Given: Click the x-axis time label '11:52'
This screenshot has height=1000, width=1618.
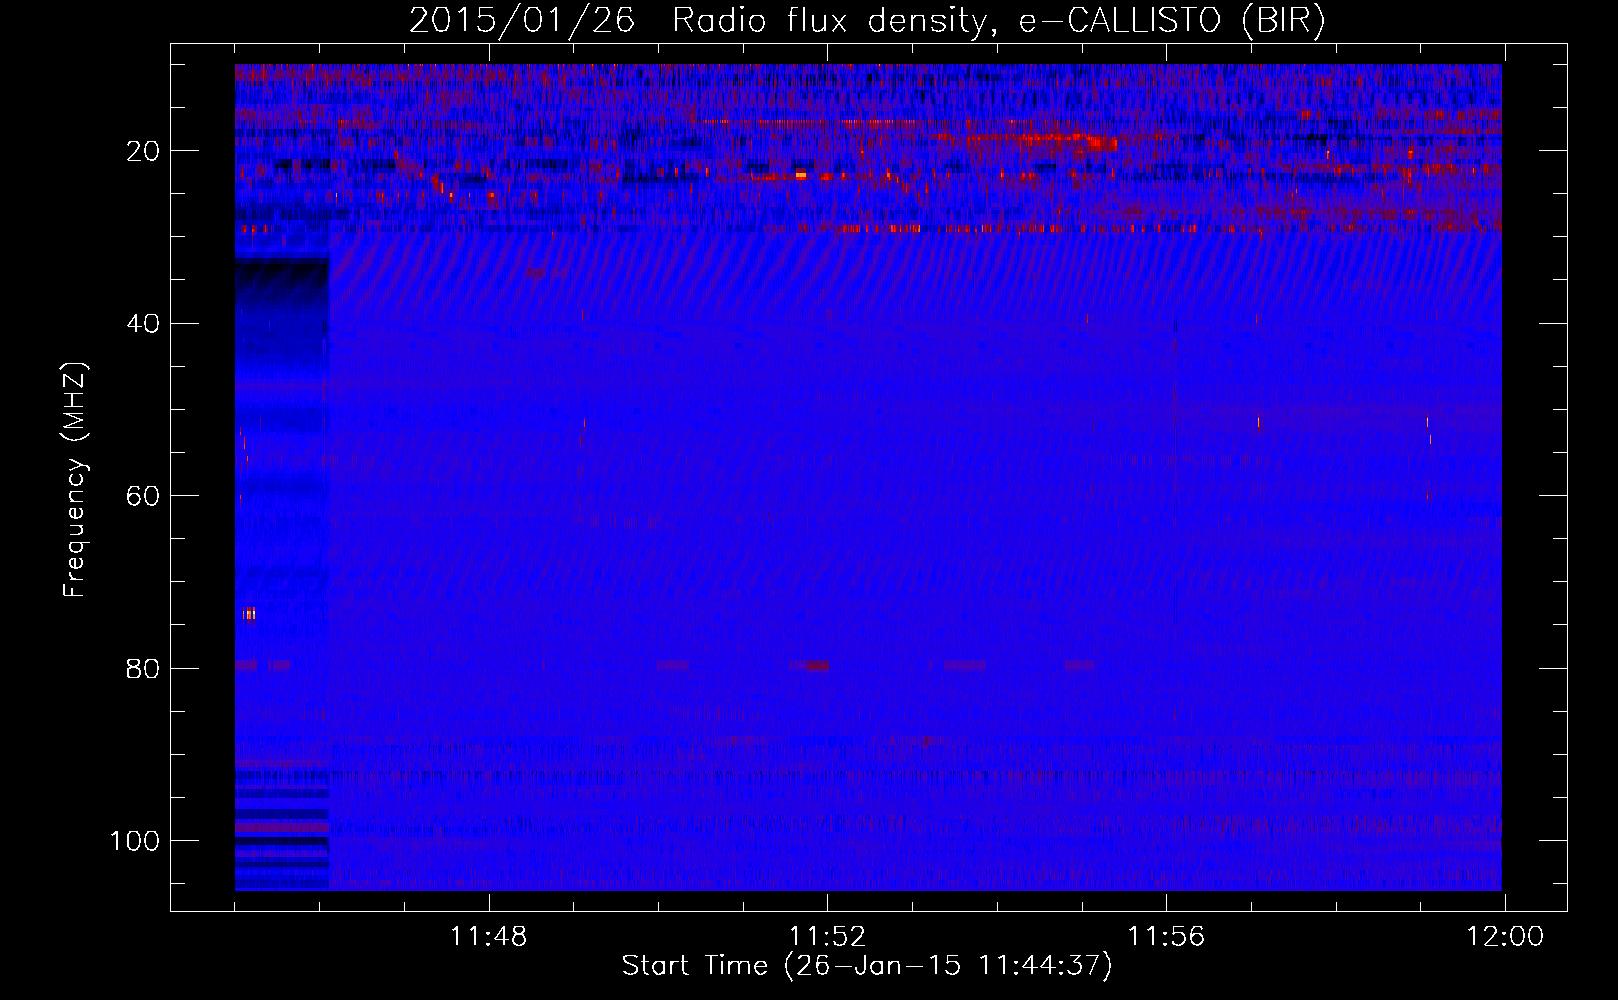Looking at the screenshot, I should pos(827,937).
